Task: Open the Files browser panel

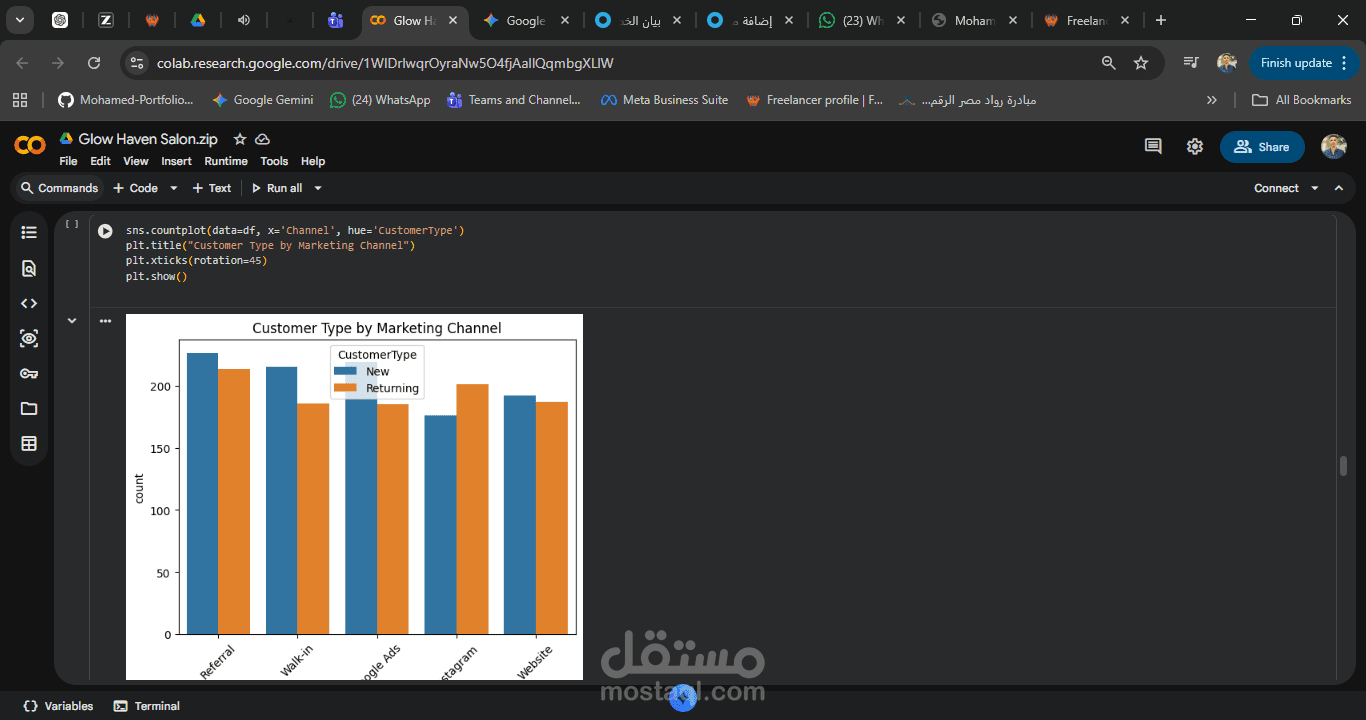Action: (28, 408)
